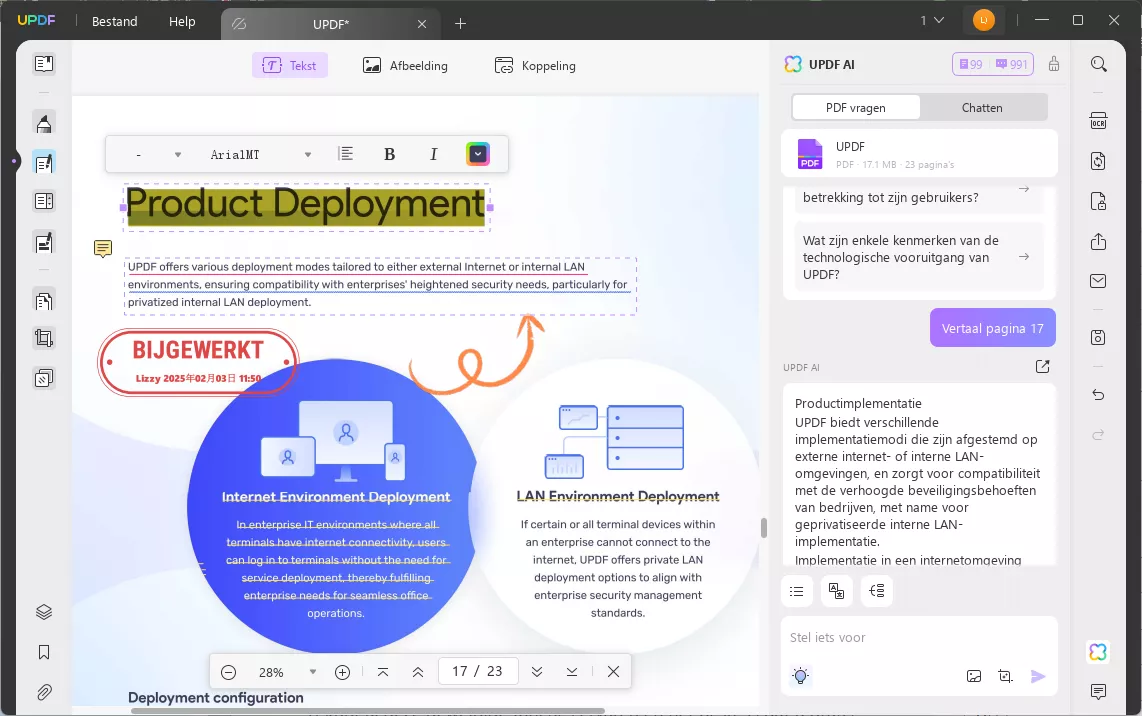Open the text alignment options
This screenshot has height=716, width=1142.
pos(346,154)
